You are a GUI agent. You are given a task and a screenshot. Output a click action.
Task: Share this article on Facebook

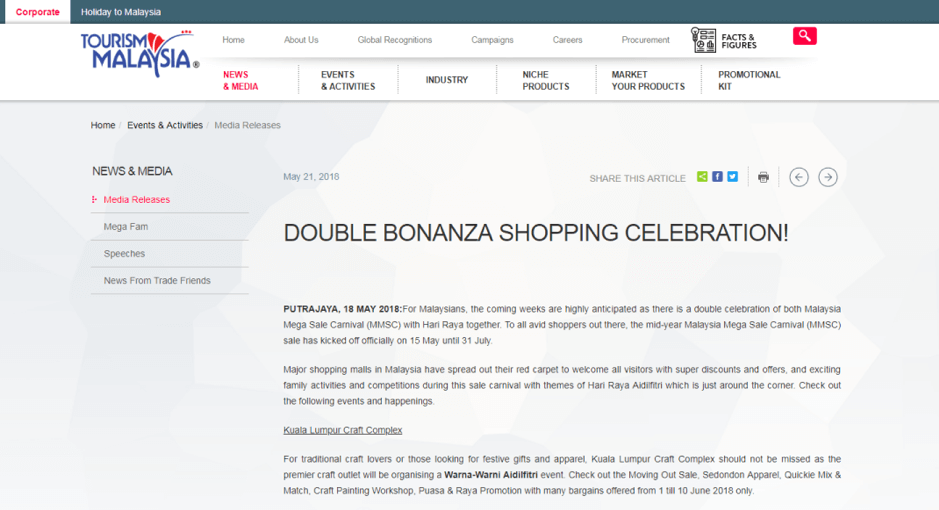(717, 177)
